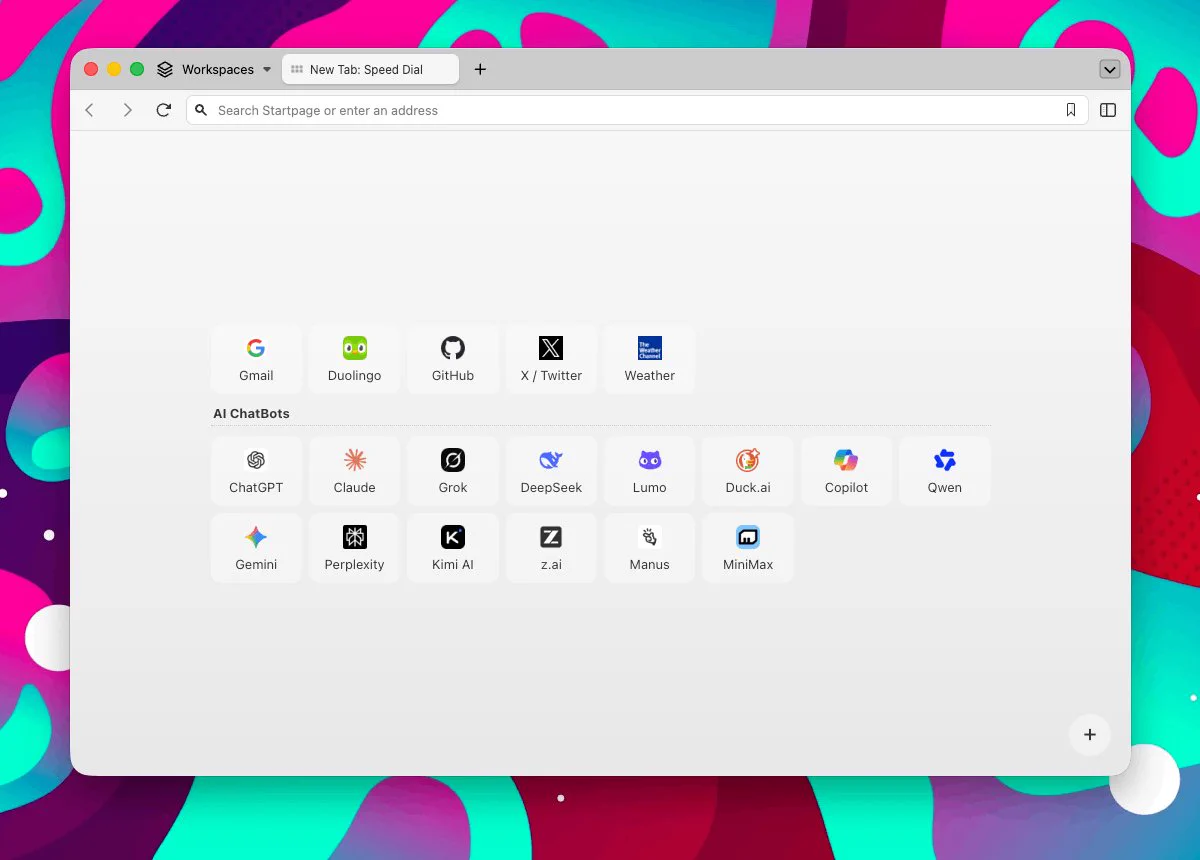Reload the current page

pos(164,110)
